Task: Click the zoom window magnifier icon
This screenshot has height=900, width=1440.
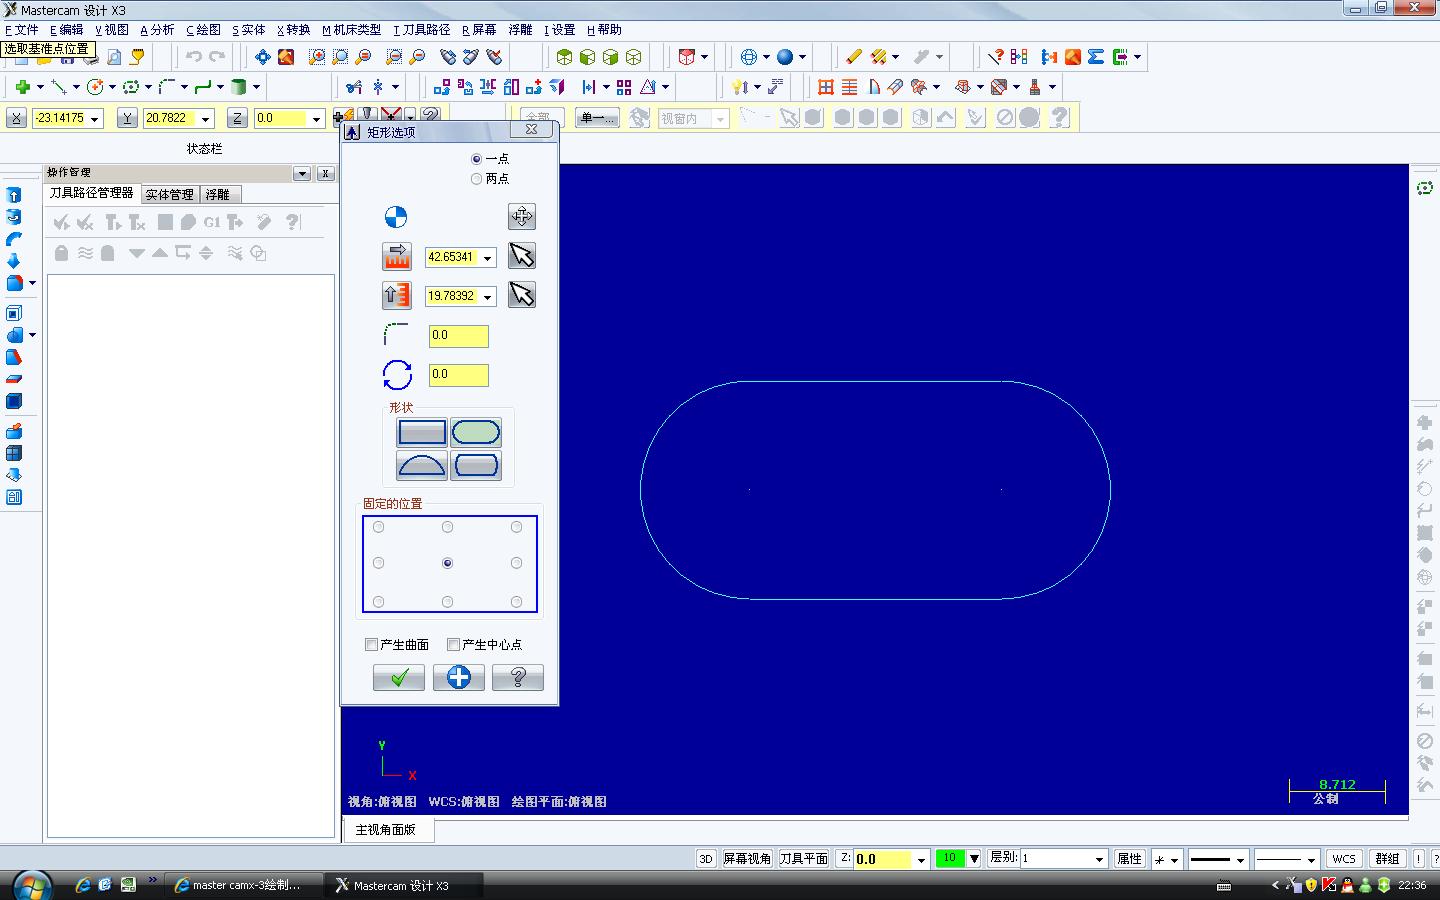Action: [317, 57]
